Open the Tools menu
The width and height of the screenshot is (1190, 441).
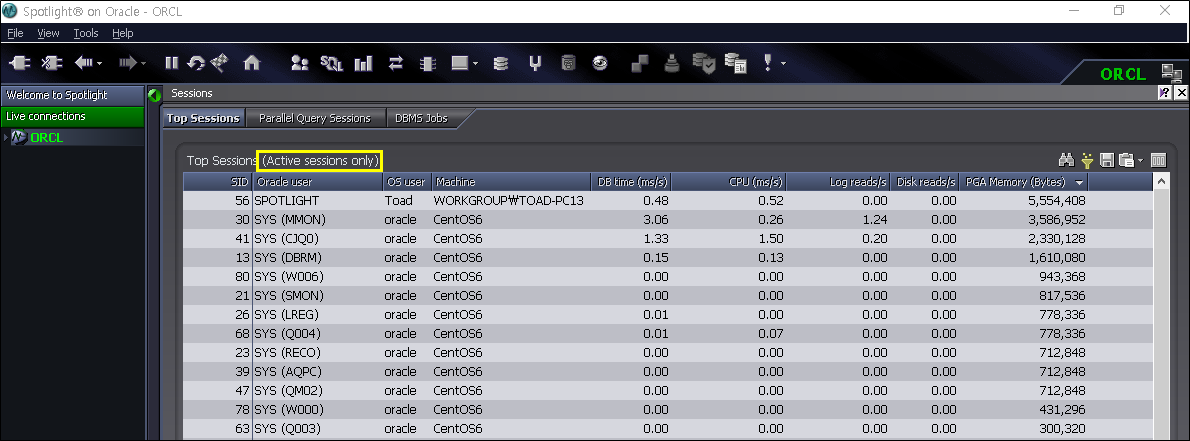(86, 33)
